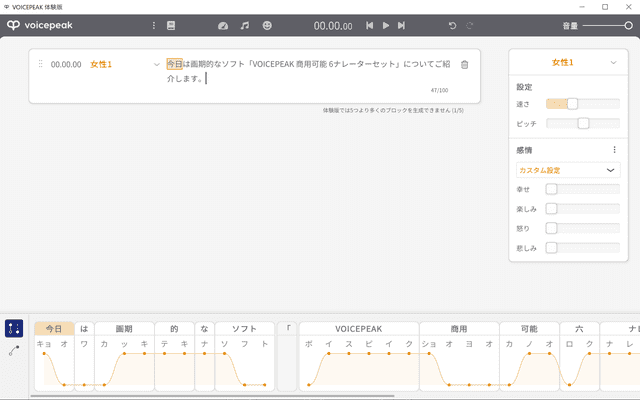
Task: Adjust the 音量 volume slider
Action: click(x=607, y=26)
